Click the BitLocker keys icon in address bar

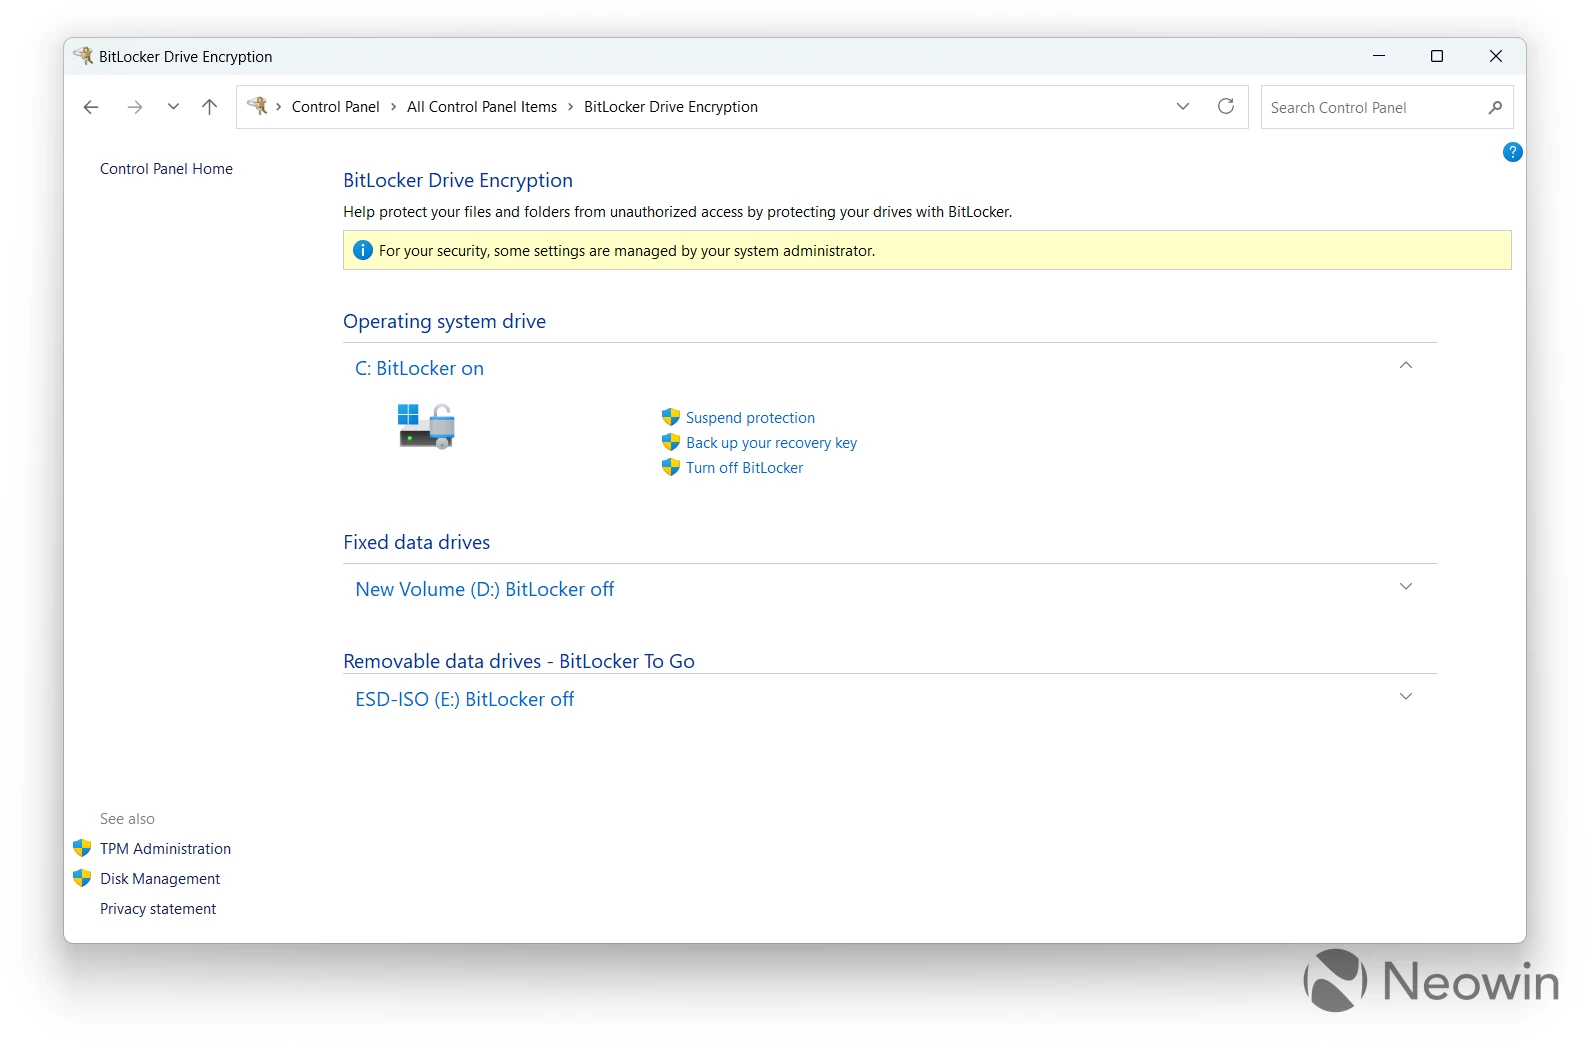pyautogui.click(x=257, y=106)
